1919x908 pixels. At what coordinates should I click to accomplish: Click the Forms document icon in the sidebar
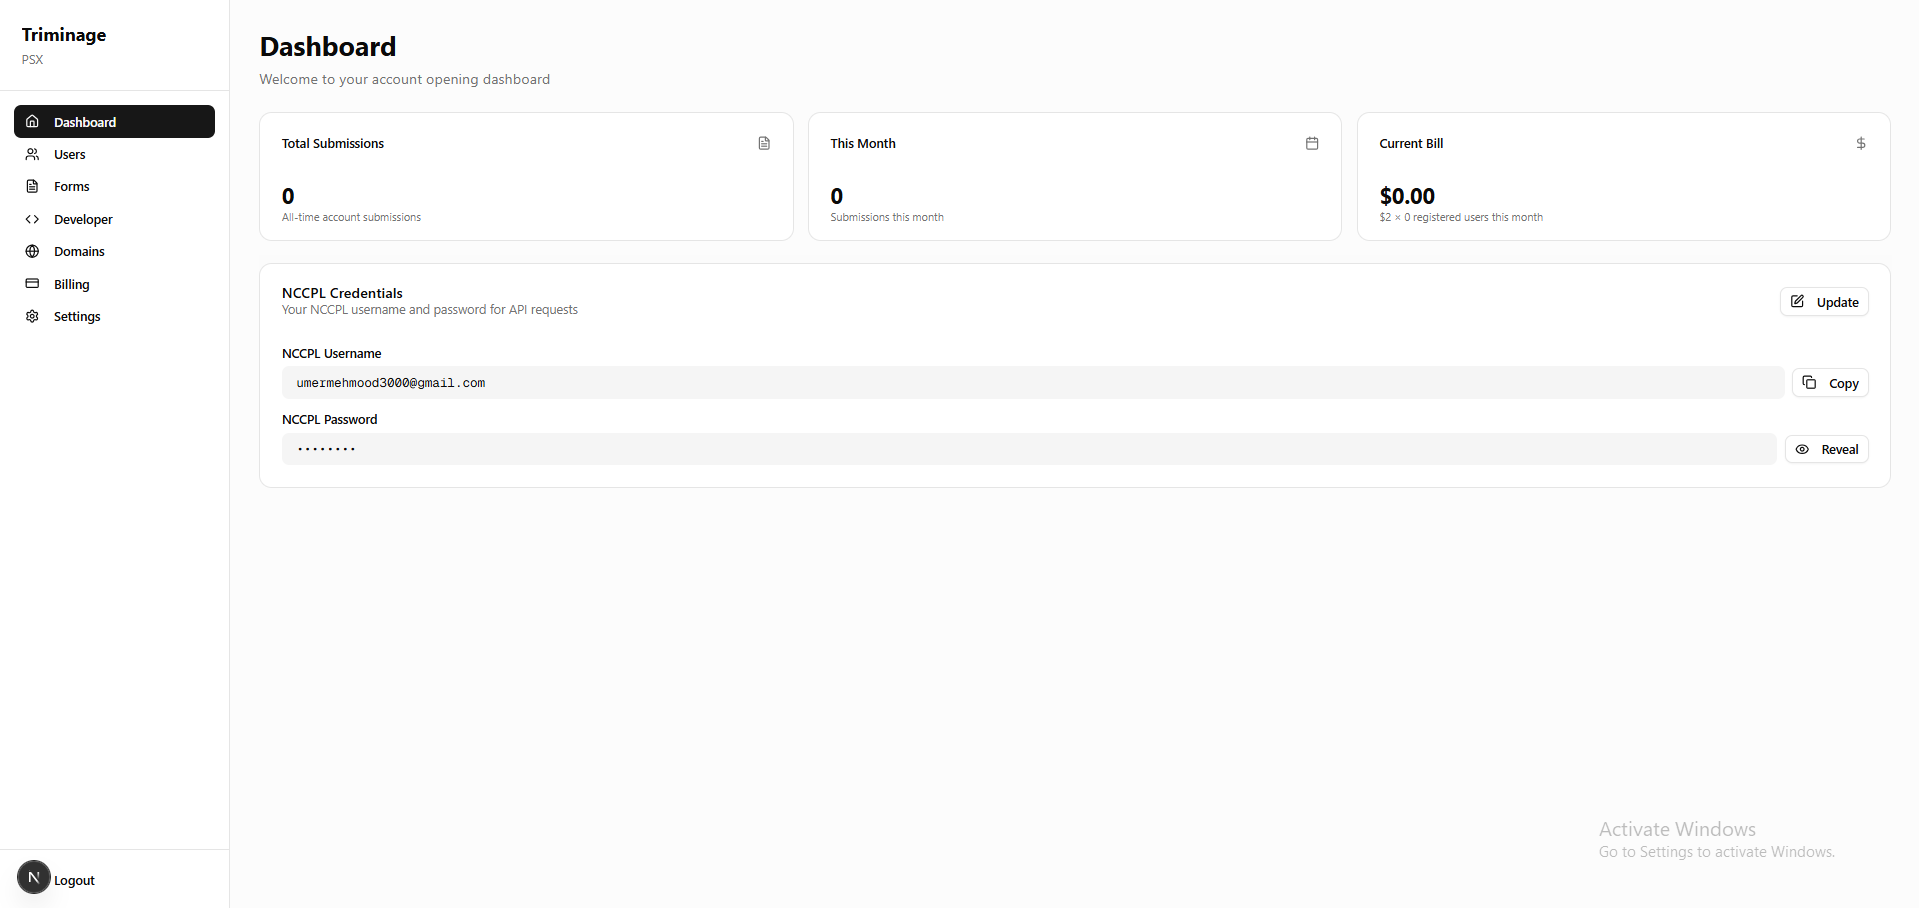coord(32,186)
